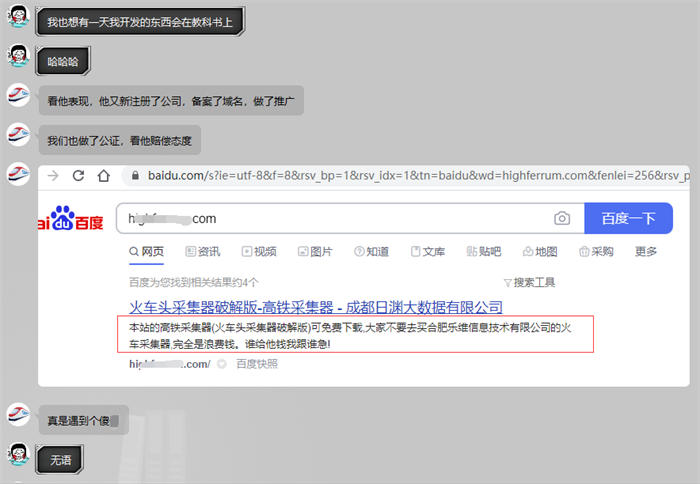Click the lock icon in address bar
This screenshot has height=484, width=700.
pos(135,175)
